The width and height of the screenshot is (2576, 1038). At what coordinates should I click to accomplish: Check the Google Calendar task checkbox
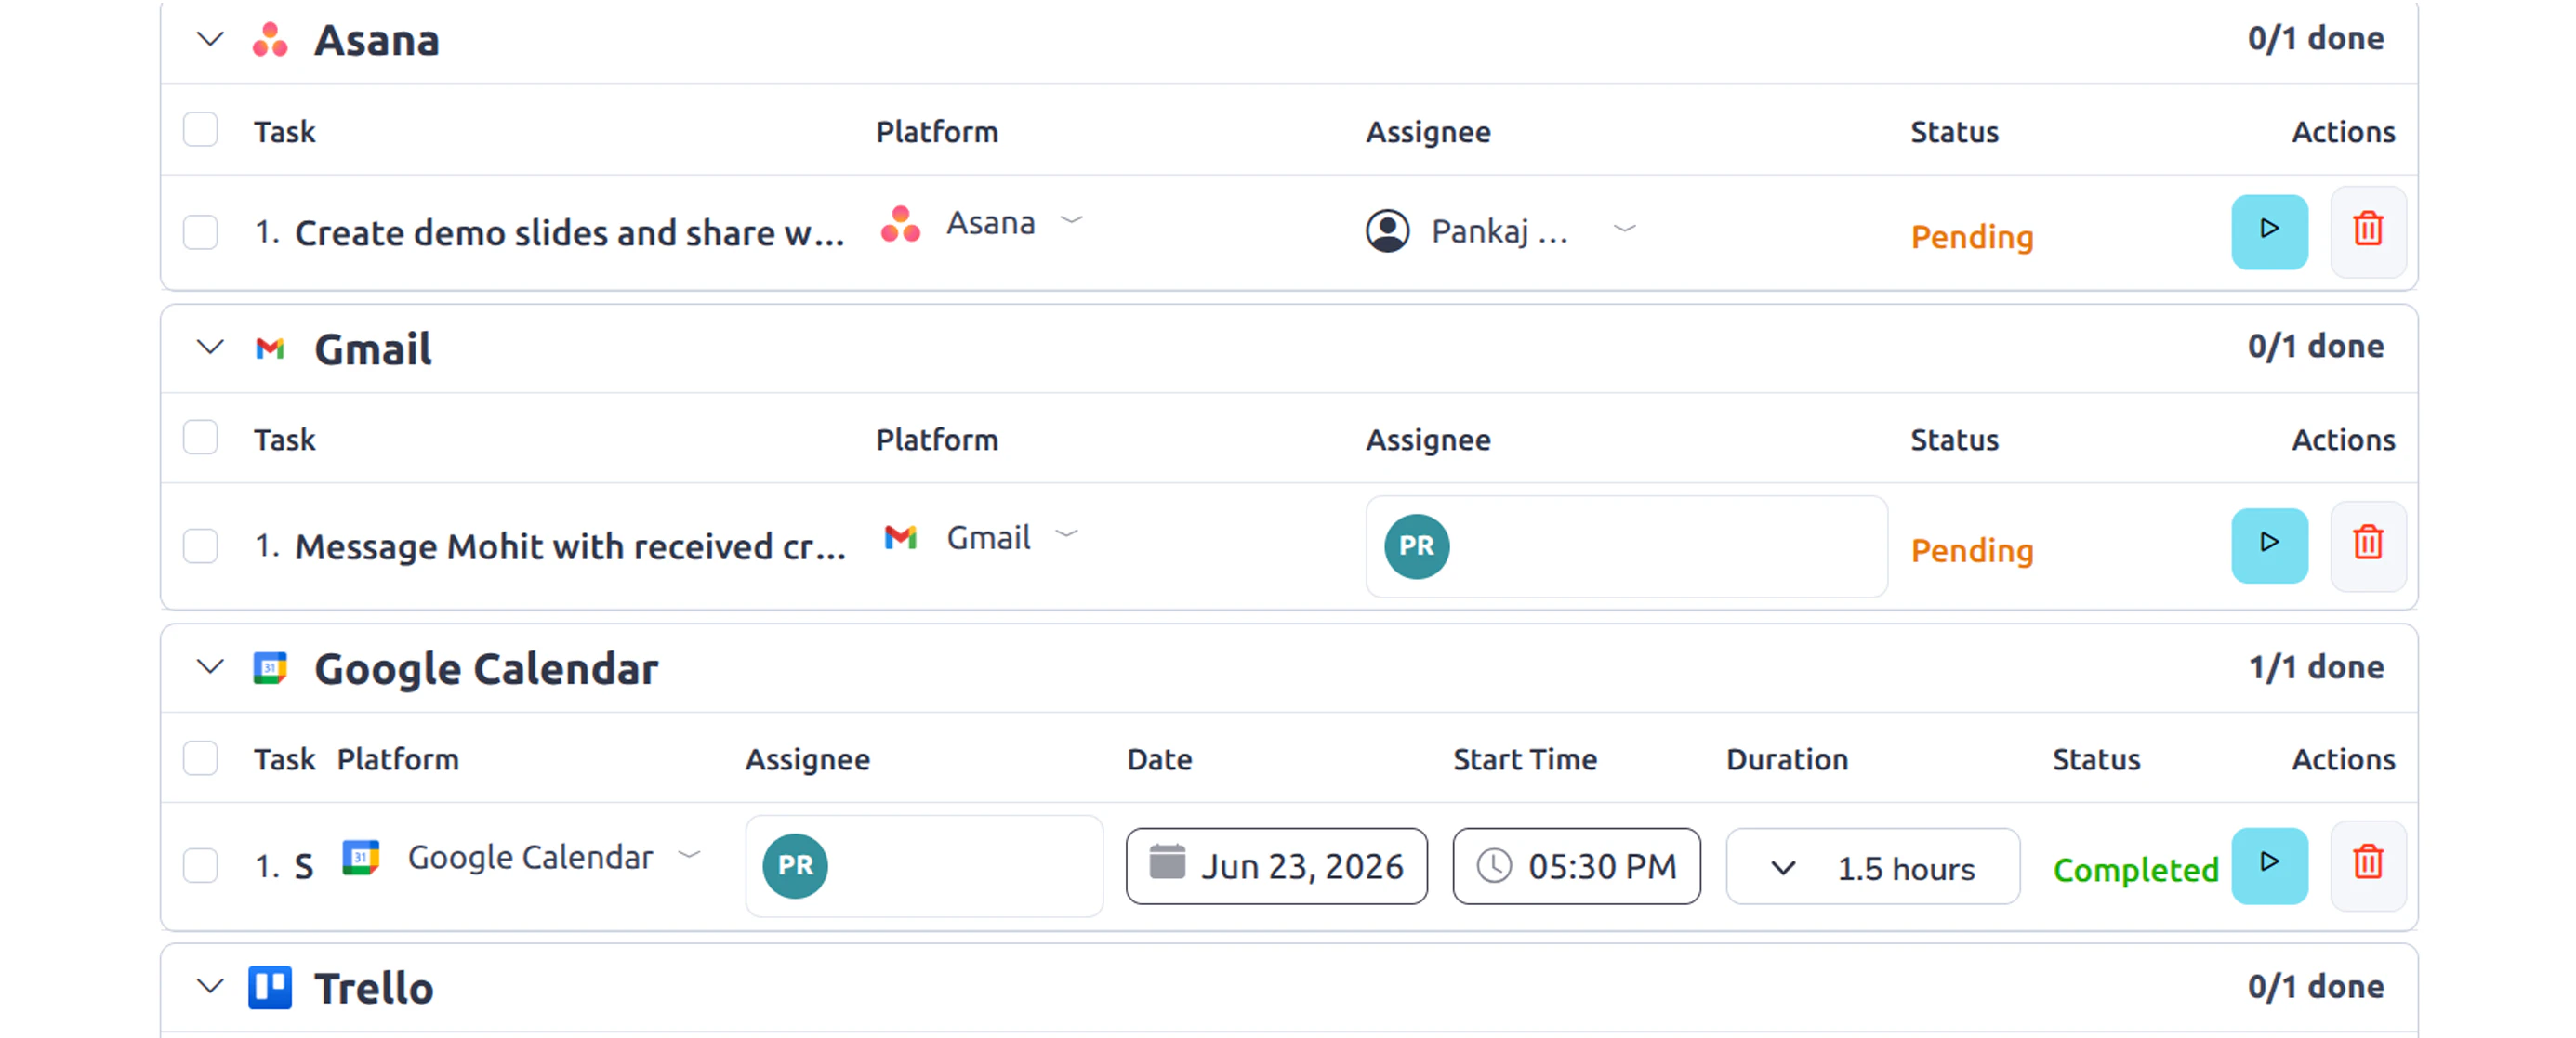[x=200, y=866]
